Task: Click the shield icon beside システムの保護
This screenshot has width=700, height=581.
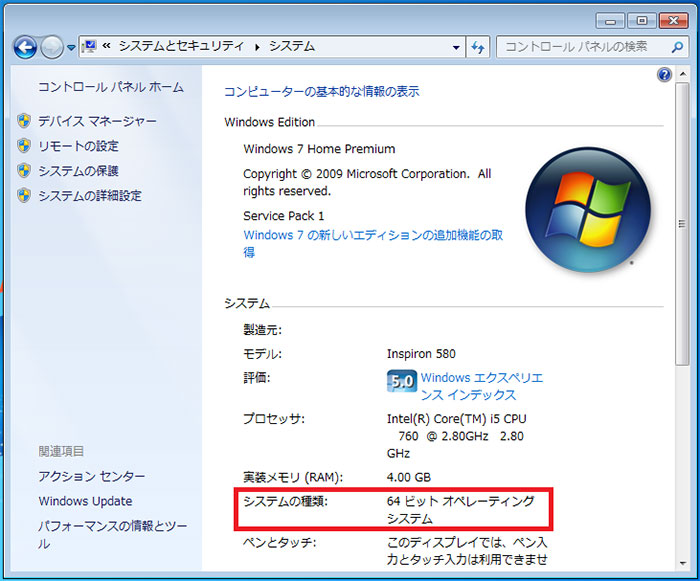Action: [24, 170]
